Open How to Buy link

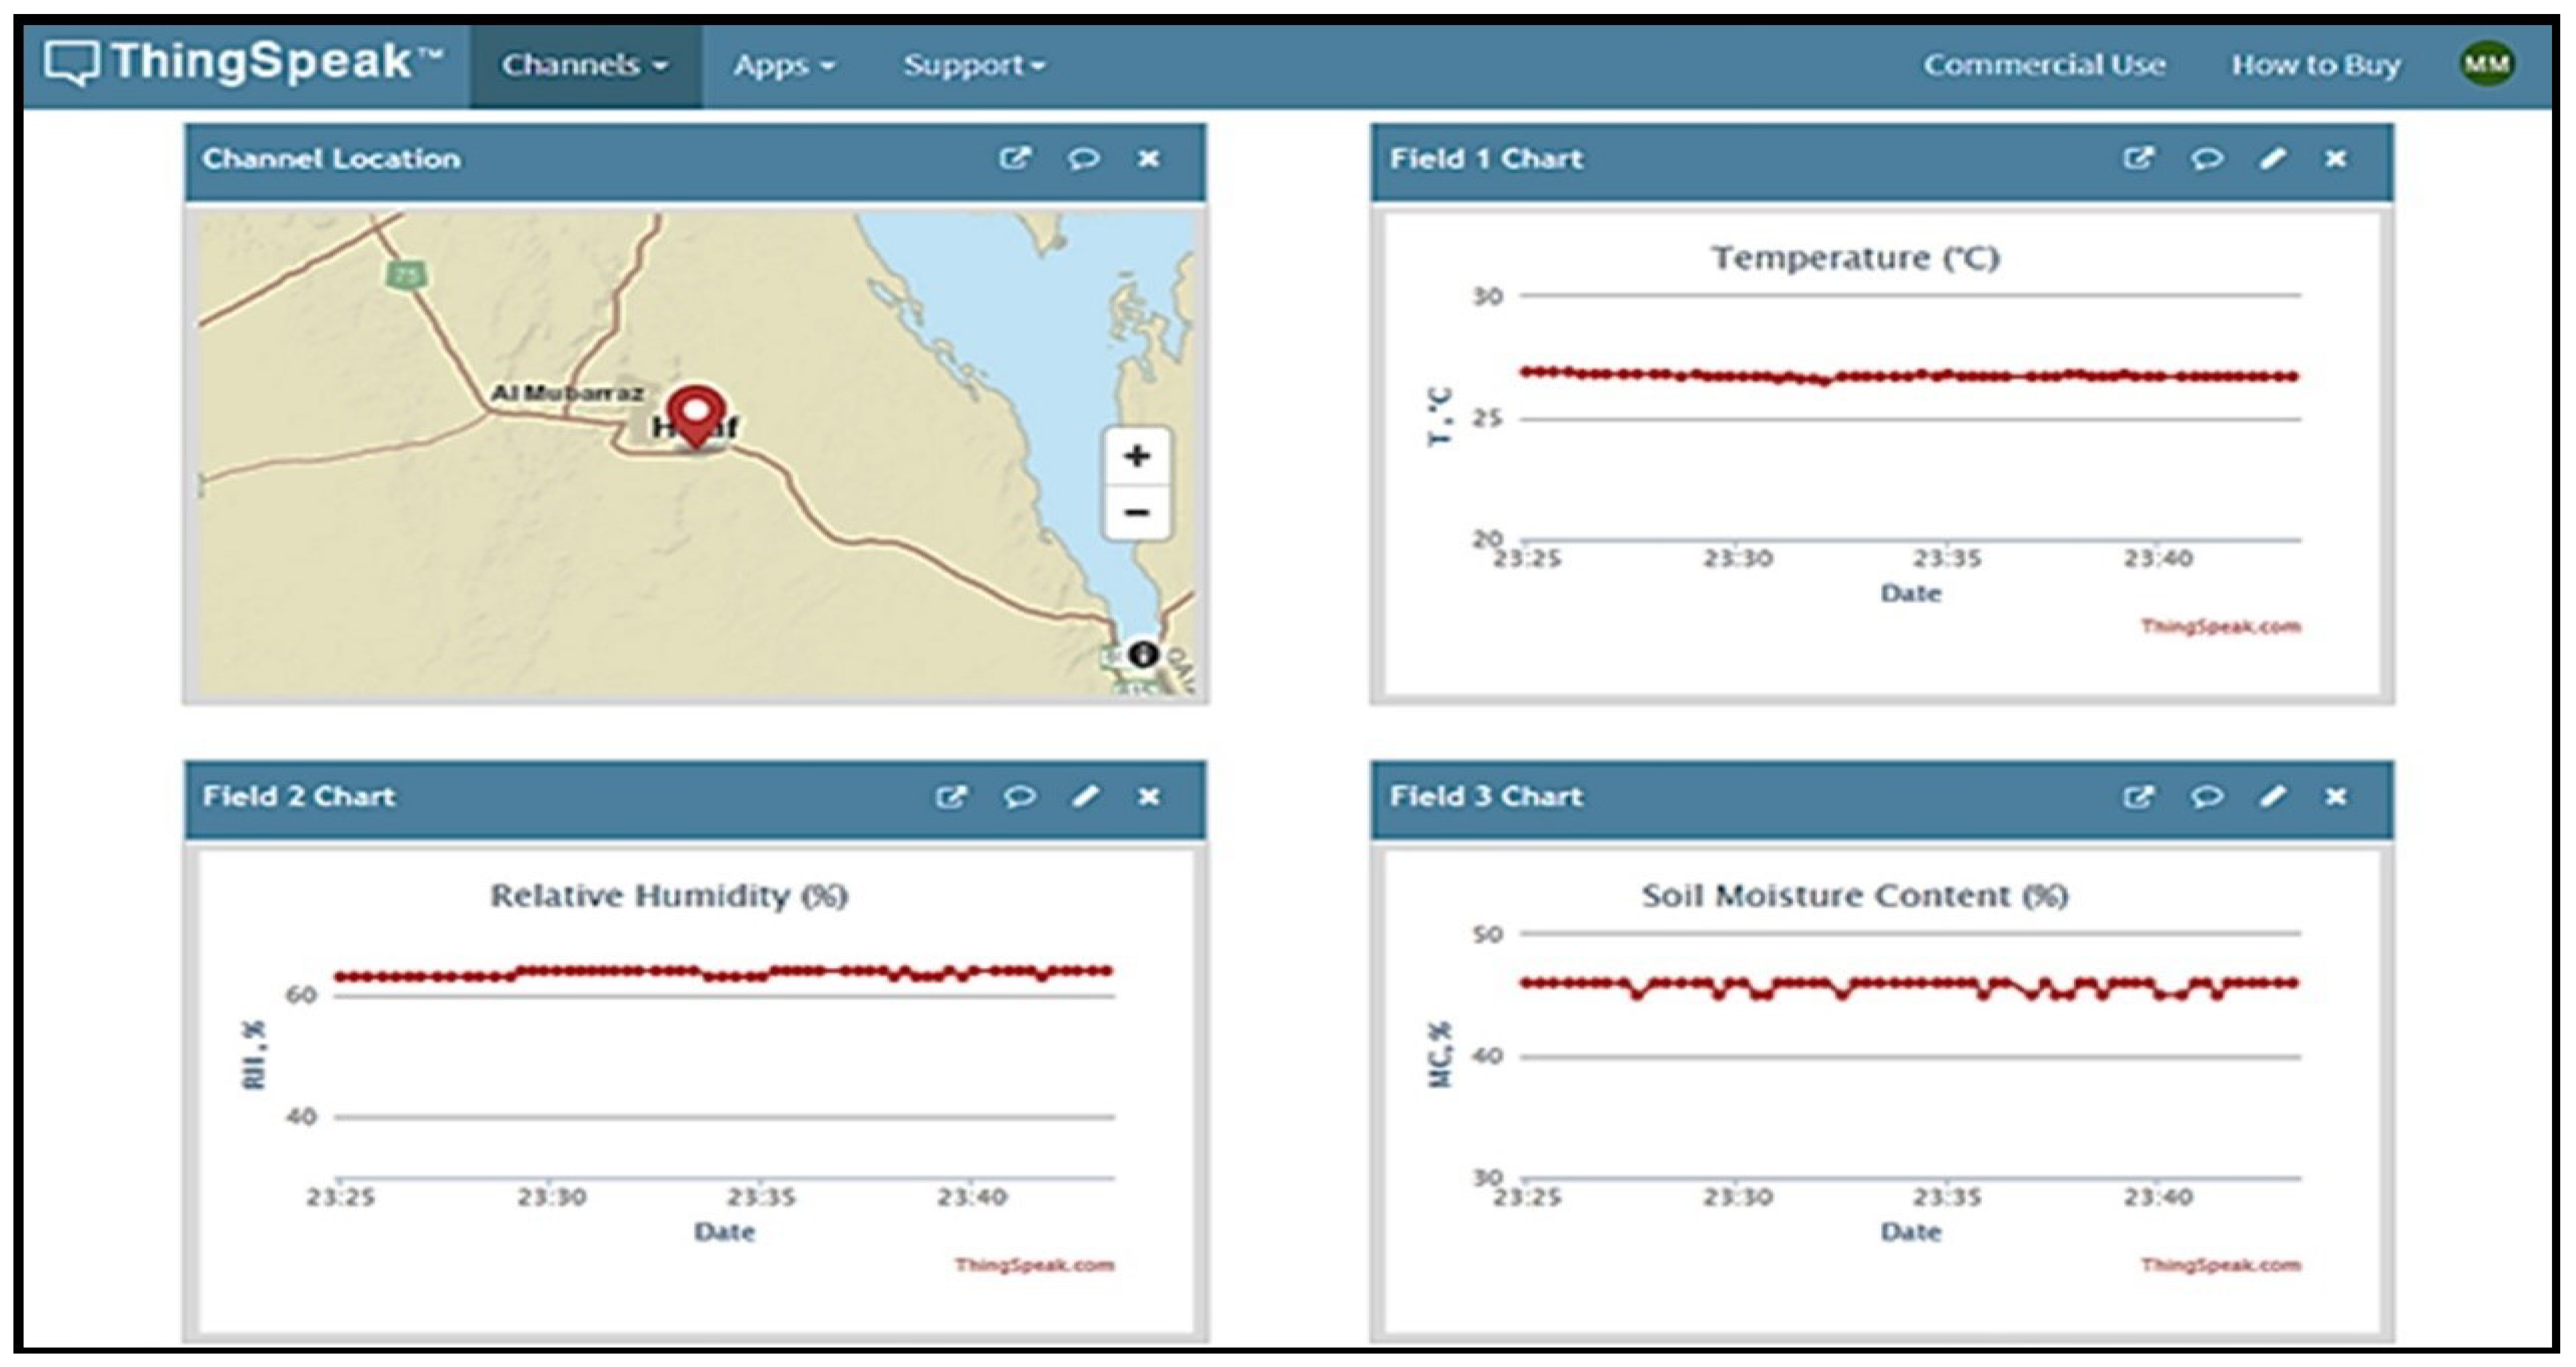(x=2316, y=66)
